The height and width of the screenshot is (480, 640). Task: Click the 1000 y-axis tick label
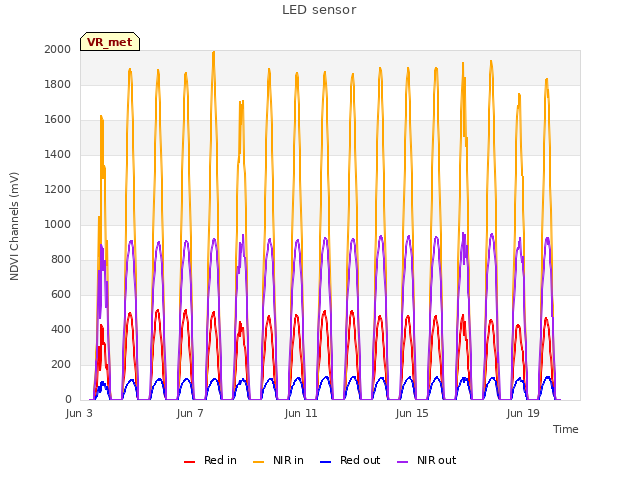pyautogui.click(x=58, y=224)
